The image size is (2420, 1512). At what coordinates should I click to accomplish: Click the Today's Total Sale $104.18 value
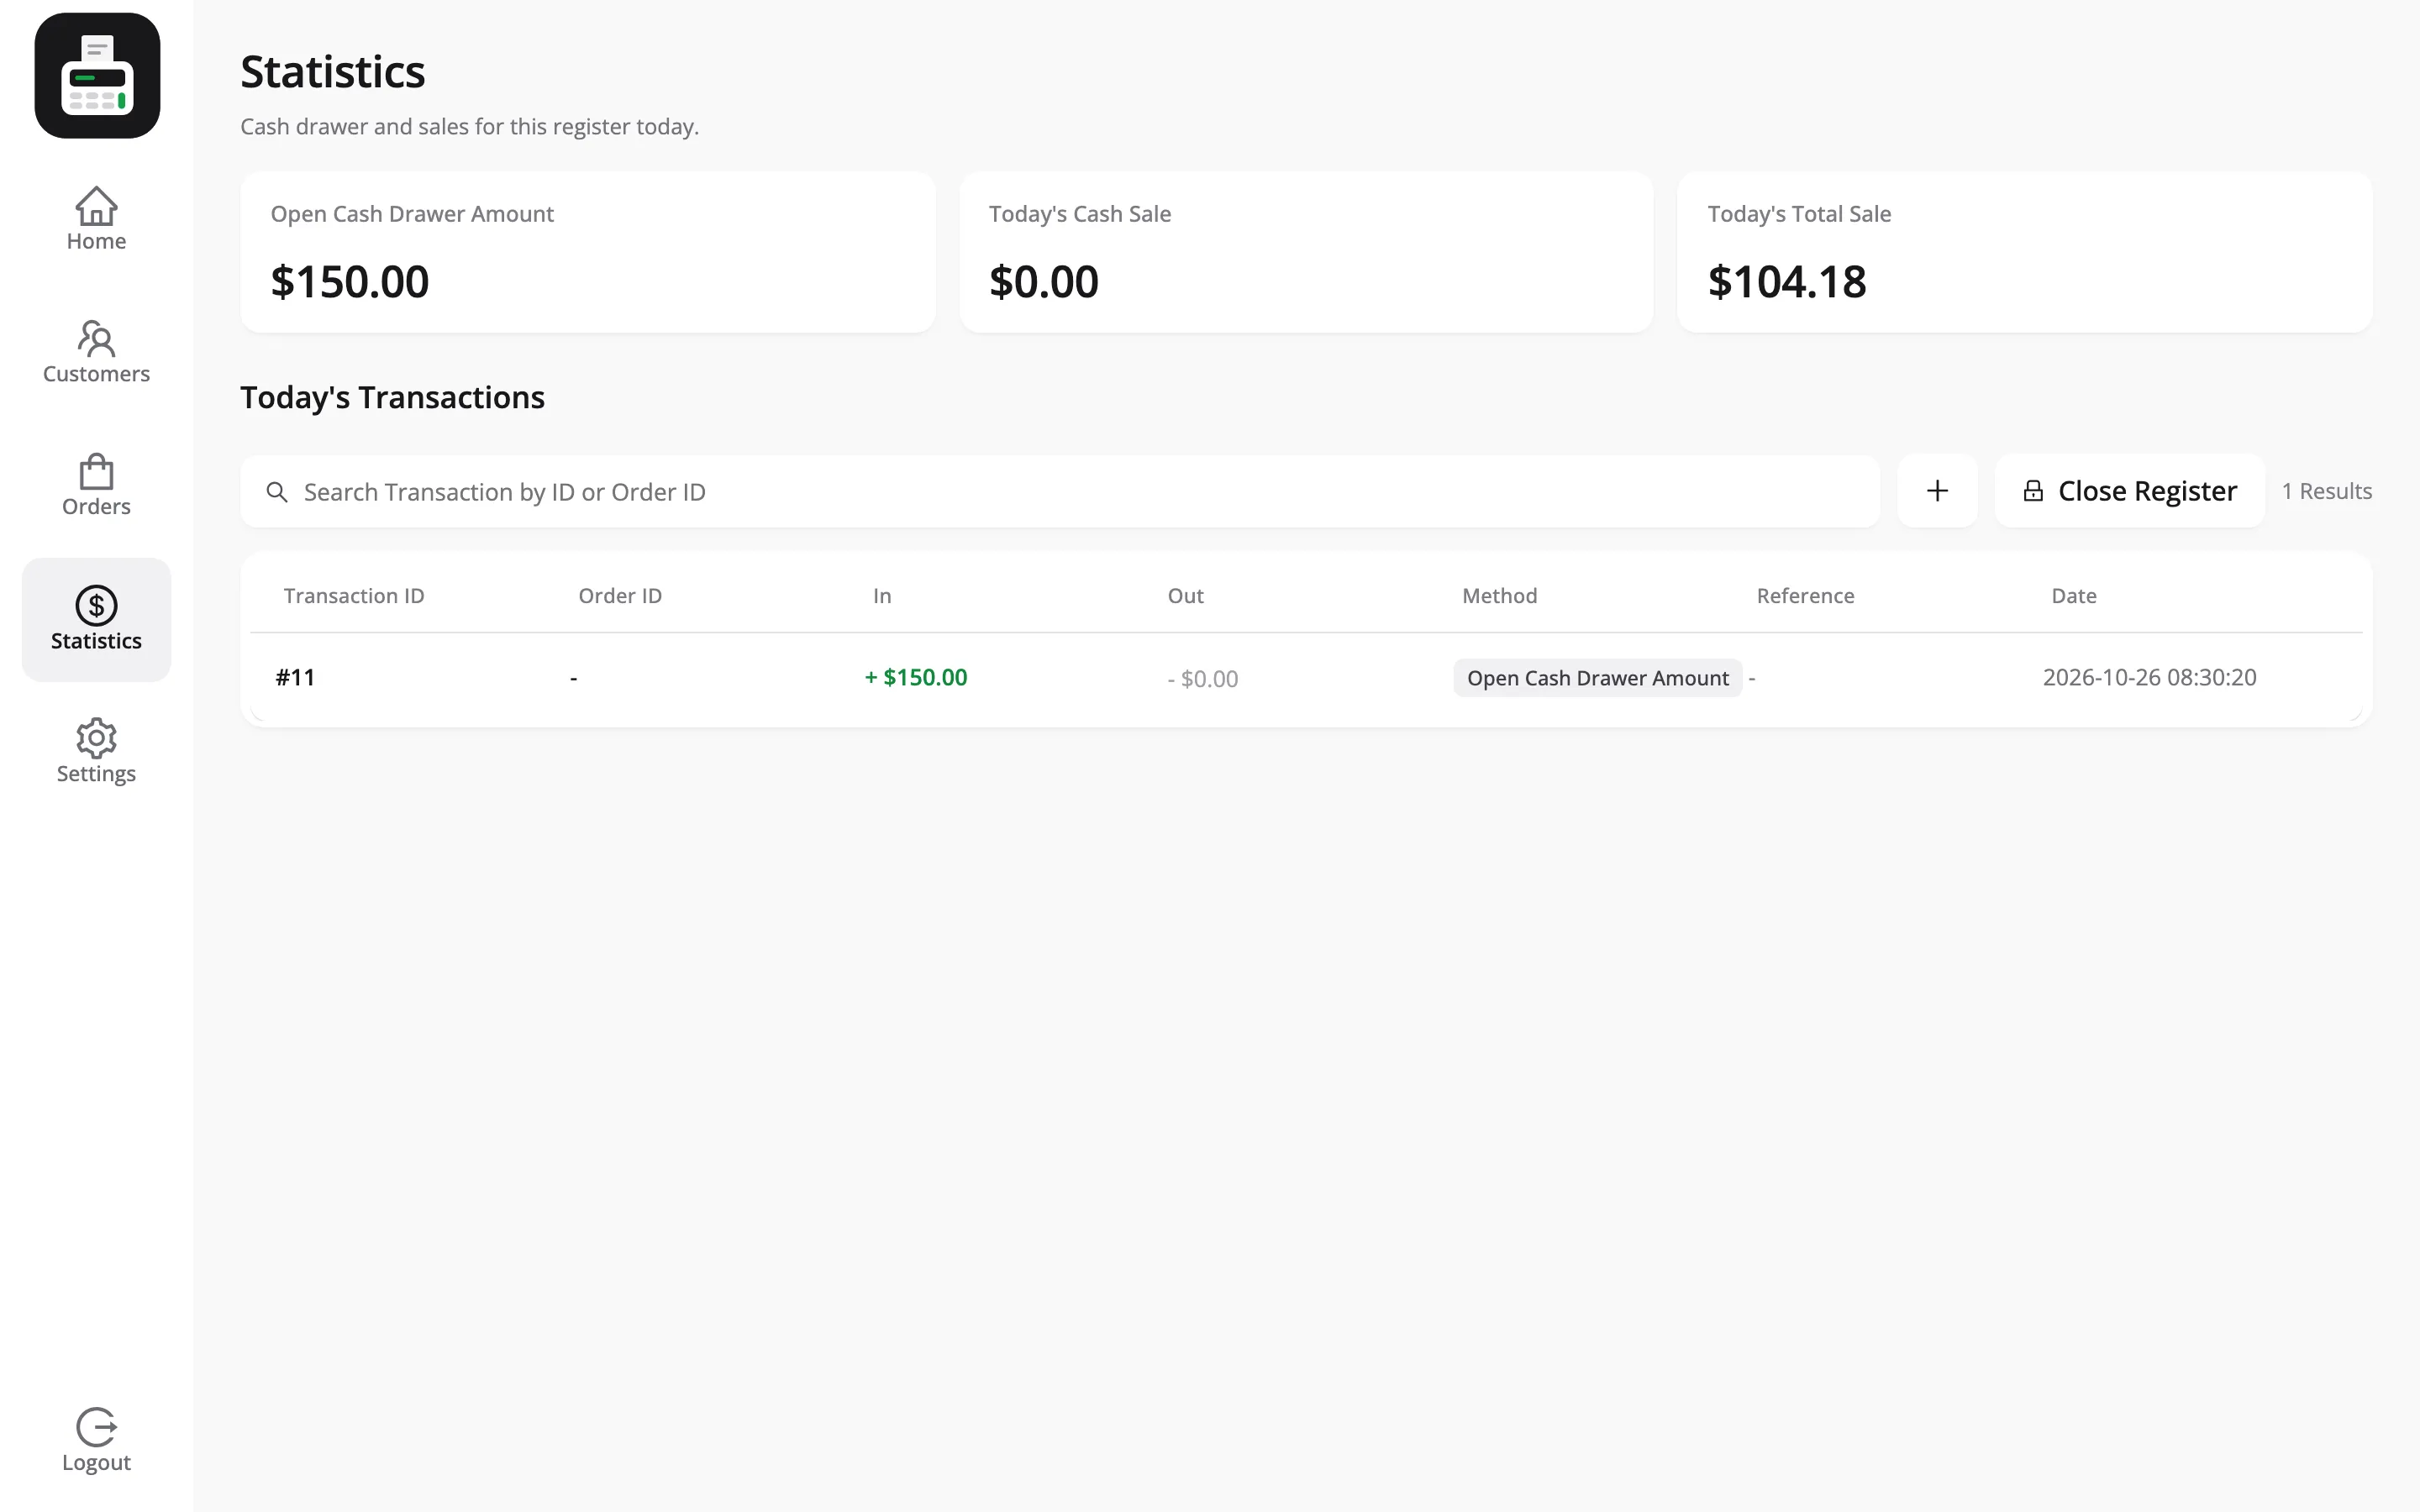click(x=1786, y=282)
